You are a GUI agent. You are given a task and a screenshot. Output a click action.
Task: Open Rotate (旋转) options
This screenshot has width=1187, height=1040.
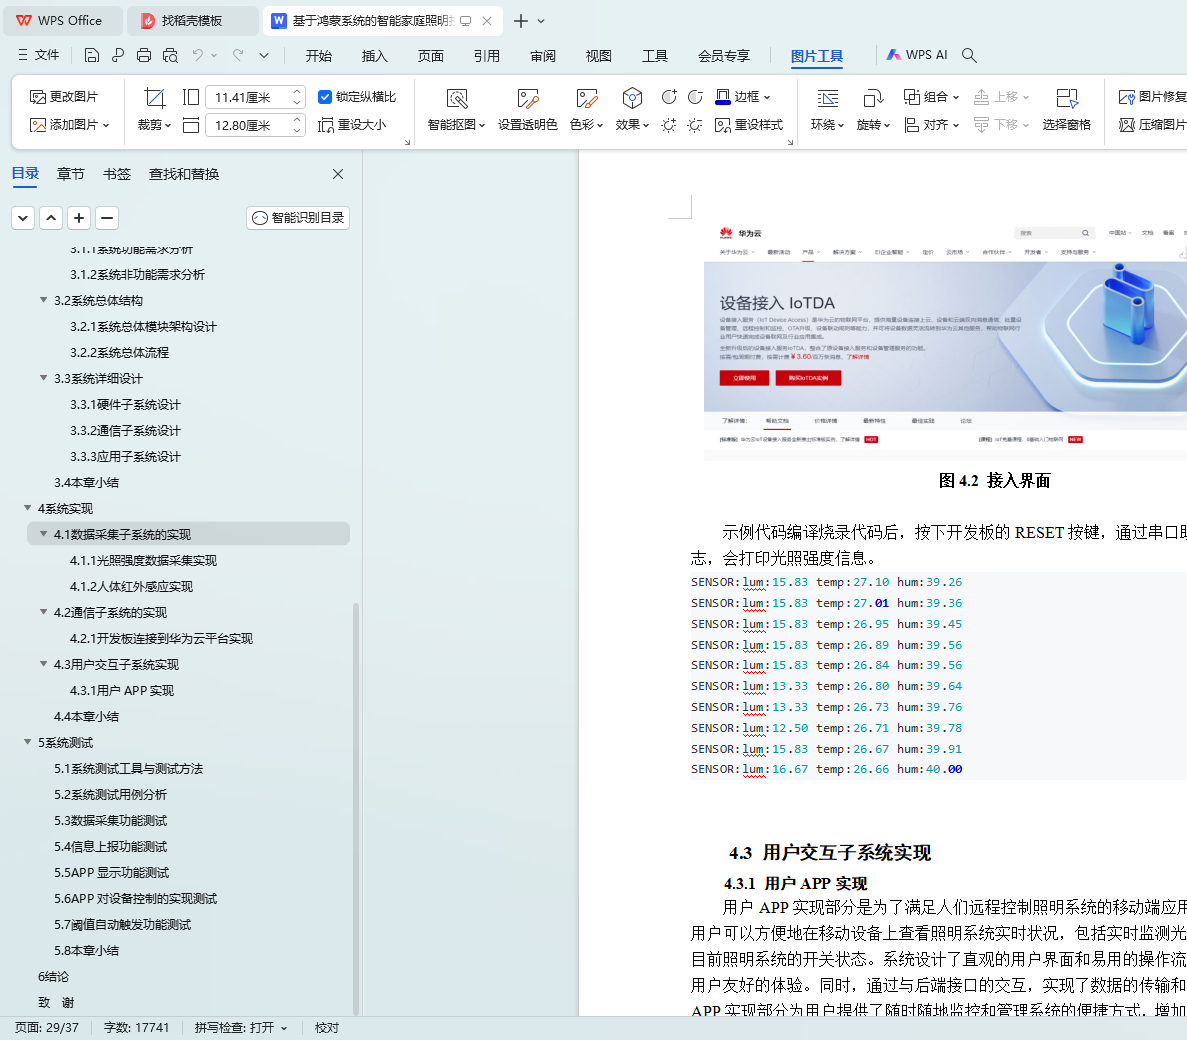[873, 110]
